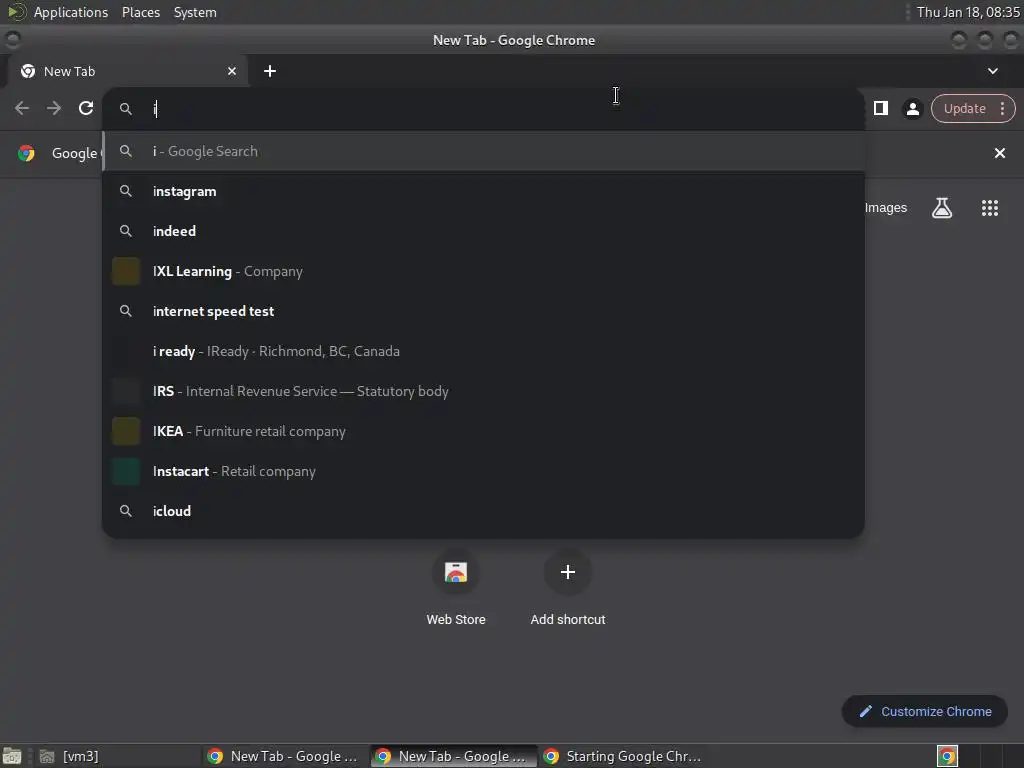The width and height of the screenshot is (1024, 768).
Task: Pick the IXL Learning suggestion
Action: pos(484,271)
